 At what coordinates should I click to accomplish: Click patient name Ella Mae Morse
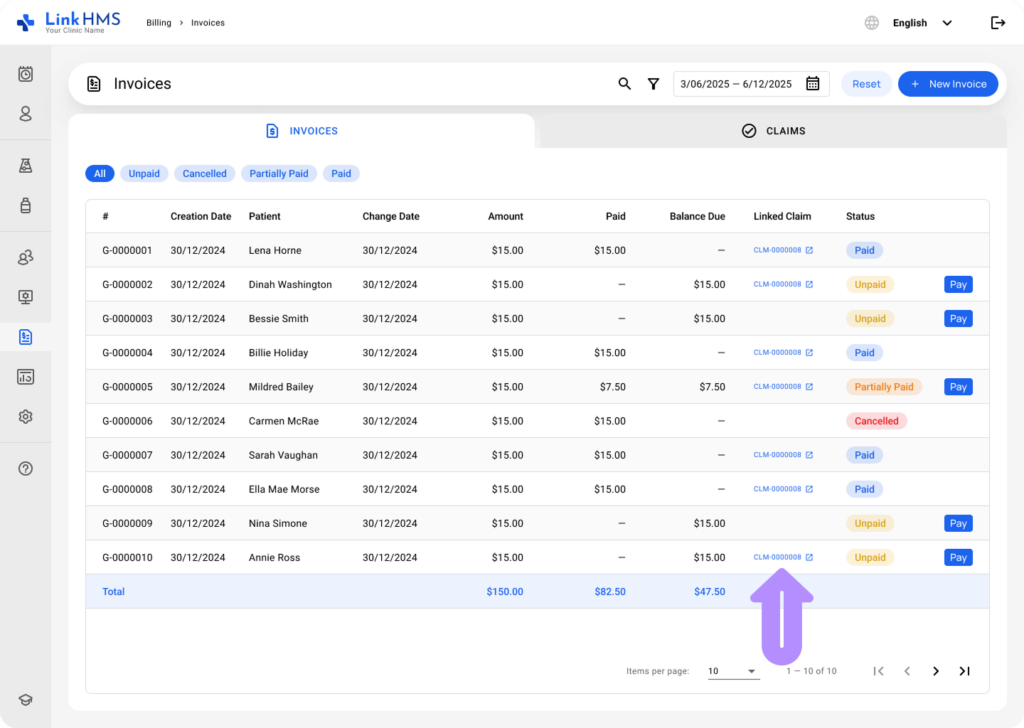tap(284, 489)
